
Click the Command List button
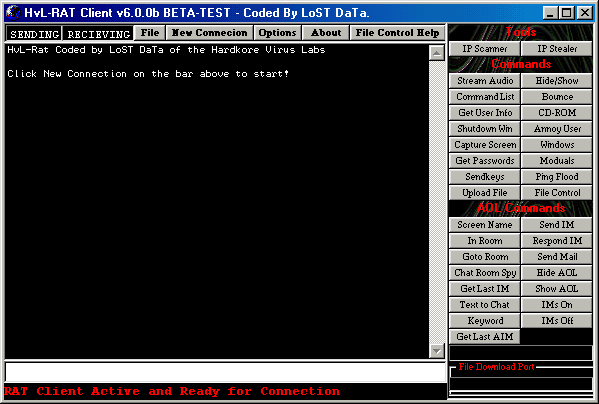[x=484, y=97]
